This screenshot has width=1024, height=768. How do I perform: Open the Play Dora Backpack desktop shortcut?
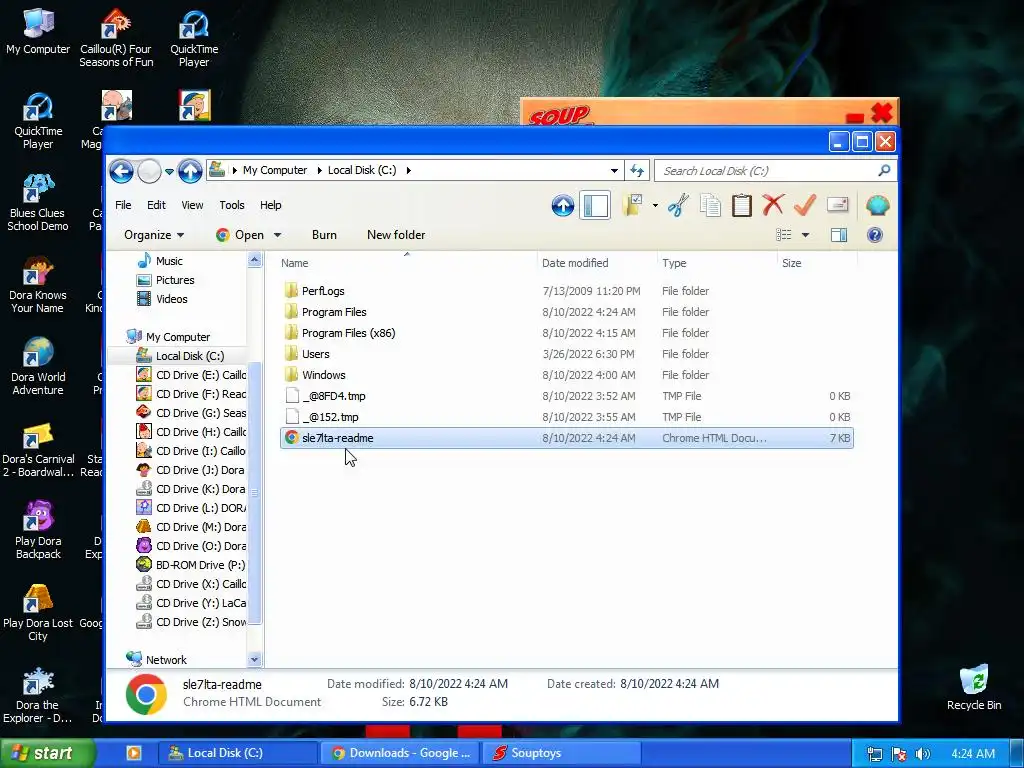pyautogui.click(x=38, y=530)
